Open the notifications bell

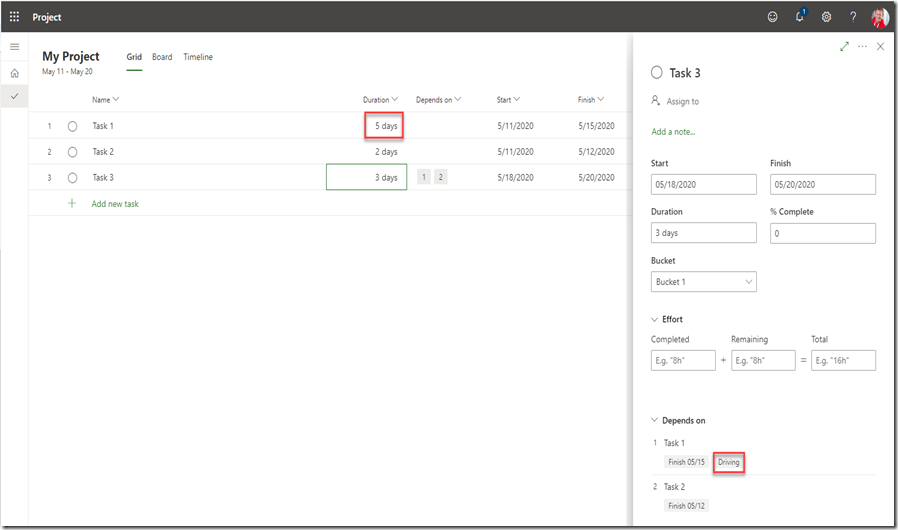800,17
